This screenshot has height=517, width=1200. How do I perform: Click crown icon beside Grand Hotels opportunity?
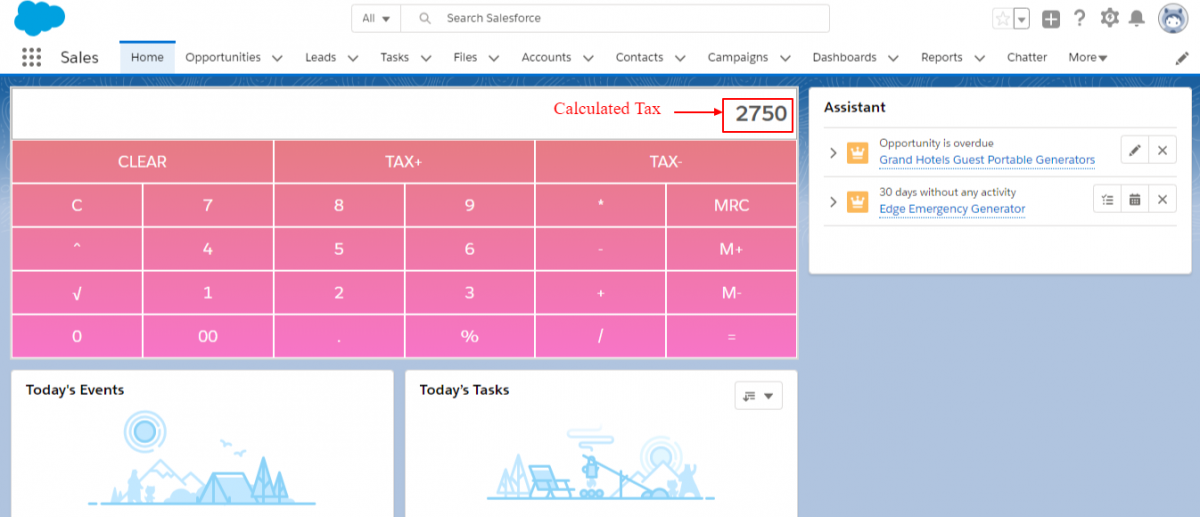[857, 152]
